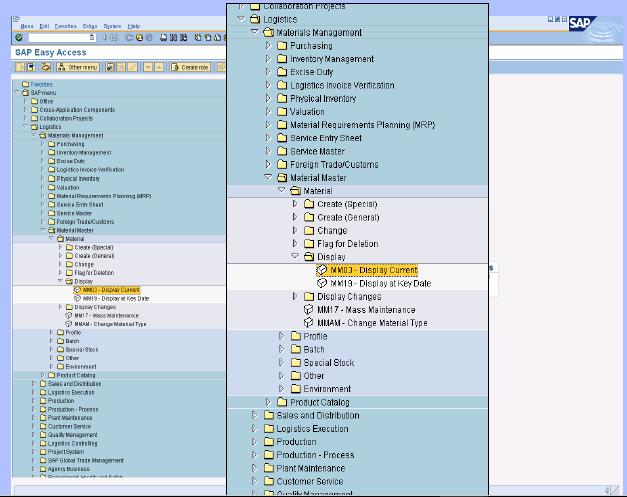Open the System menu
The image size is (627, 497).
112,26
